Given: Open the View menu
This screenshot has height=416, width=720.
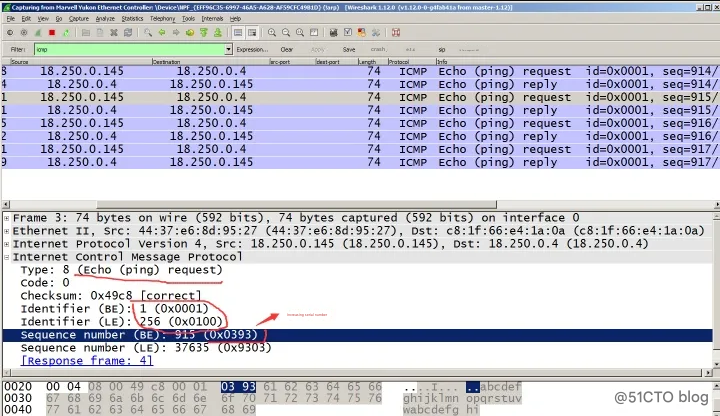Looking at the screenshot, I should click(x=43, y=19).
